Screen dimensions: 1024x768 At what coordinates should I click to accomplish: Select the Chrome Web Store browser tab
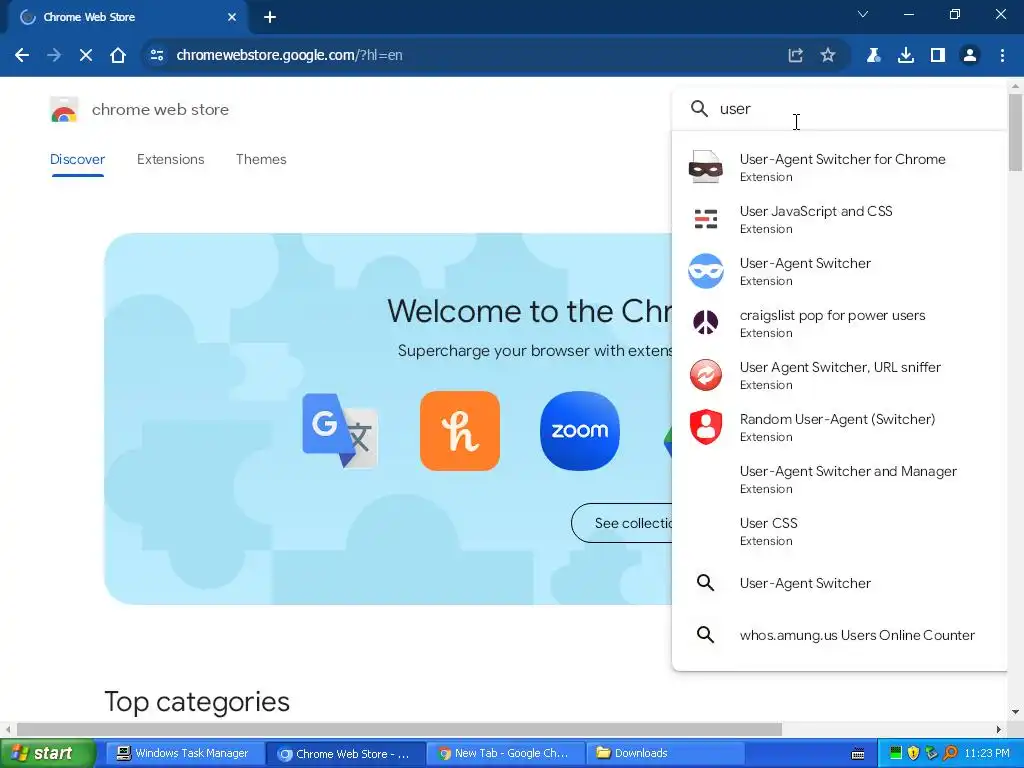coord(127,18)
